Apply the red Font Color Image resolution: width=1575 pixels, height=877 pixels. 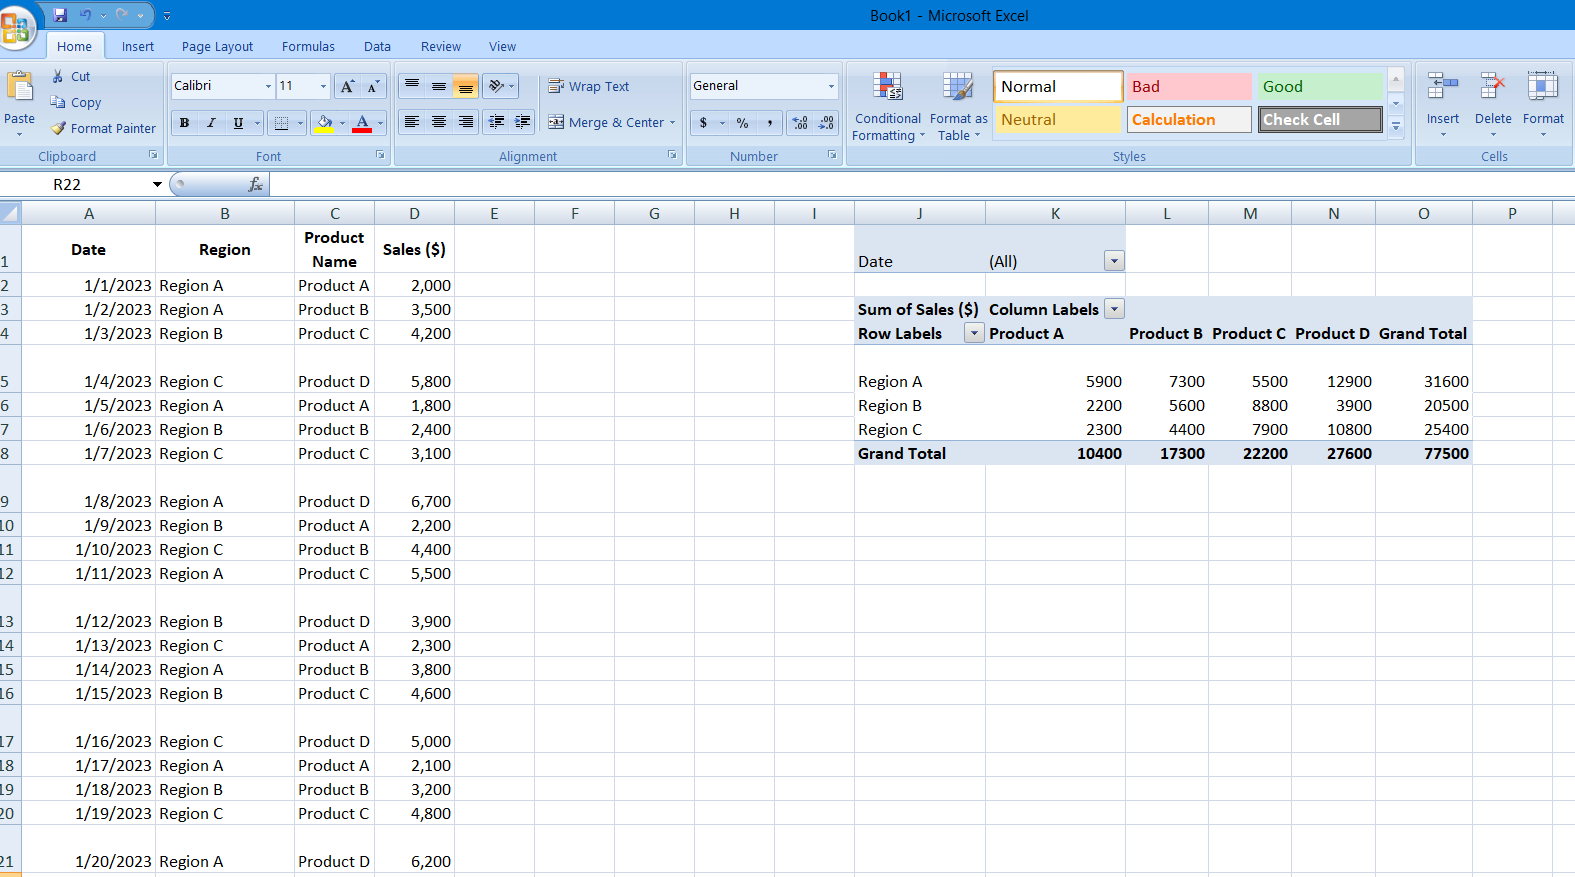pyautogui.click(x=362, y=123)
